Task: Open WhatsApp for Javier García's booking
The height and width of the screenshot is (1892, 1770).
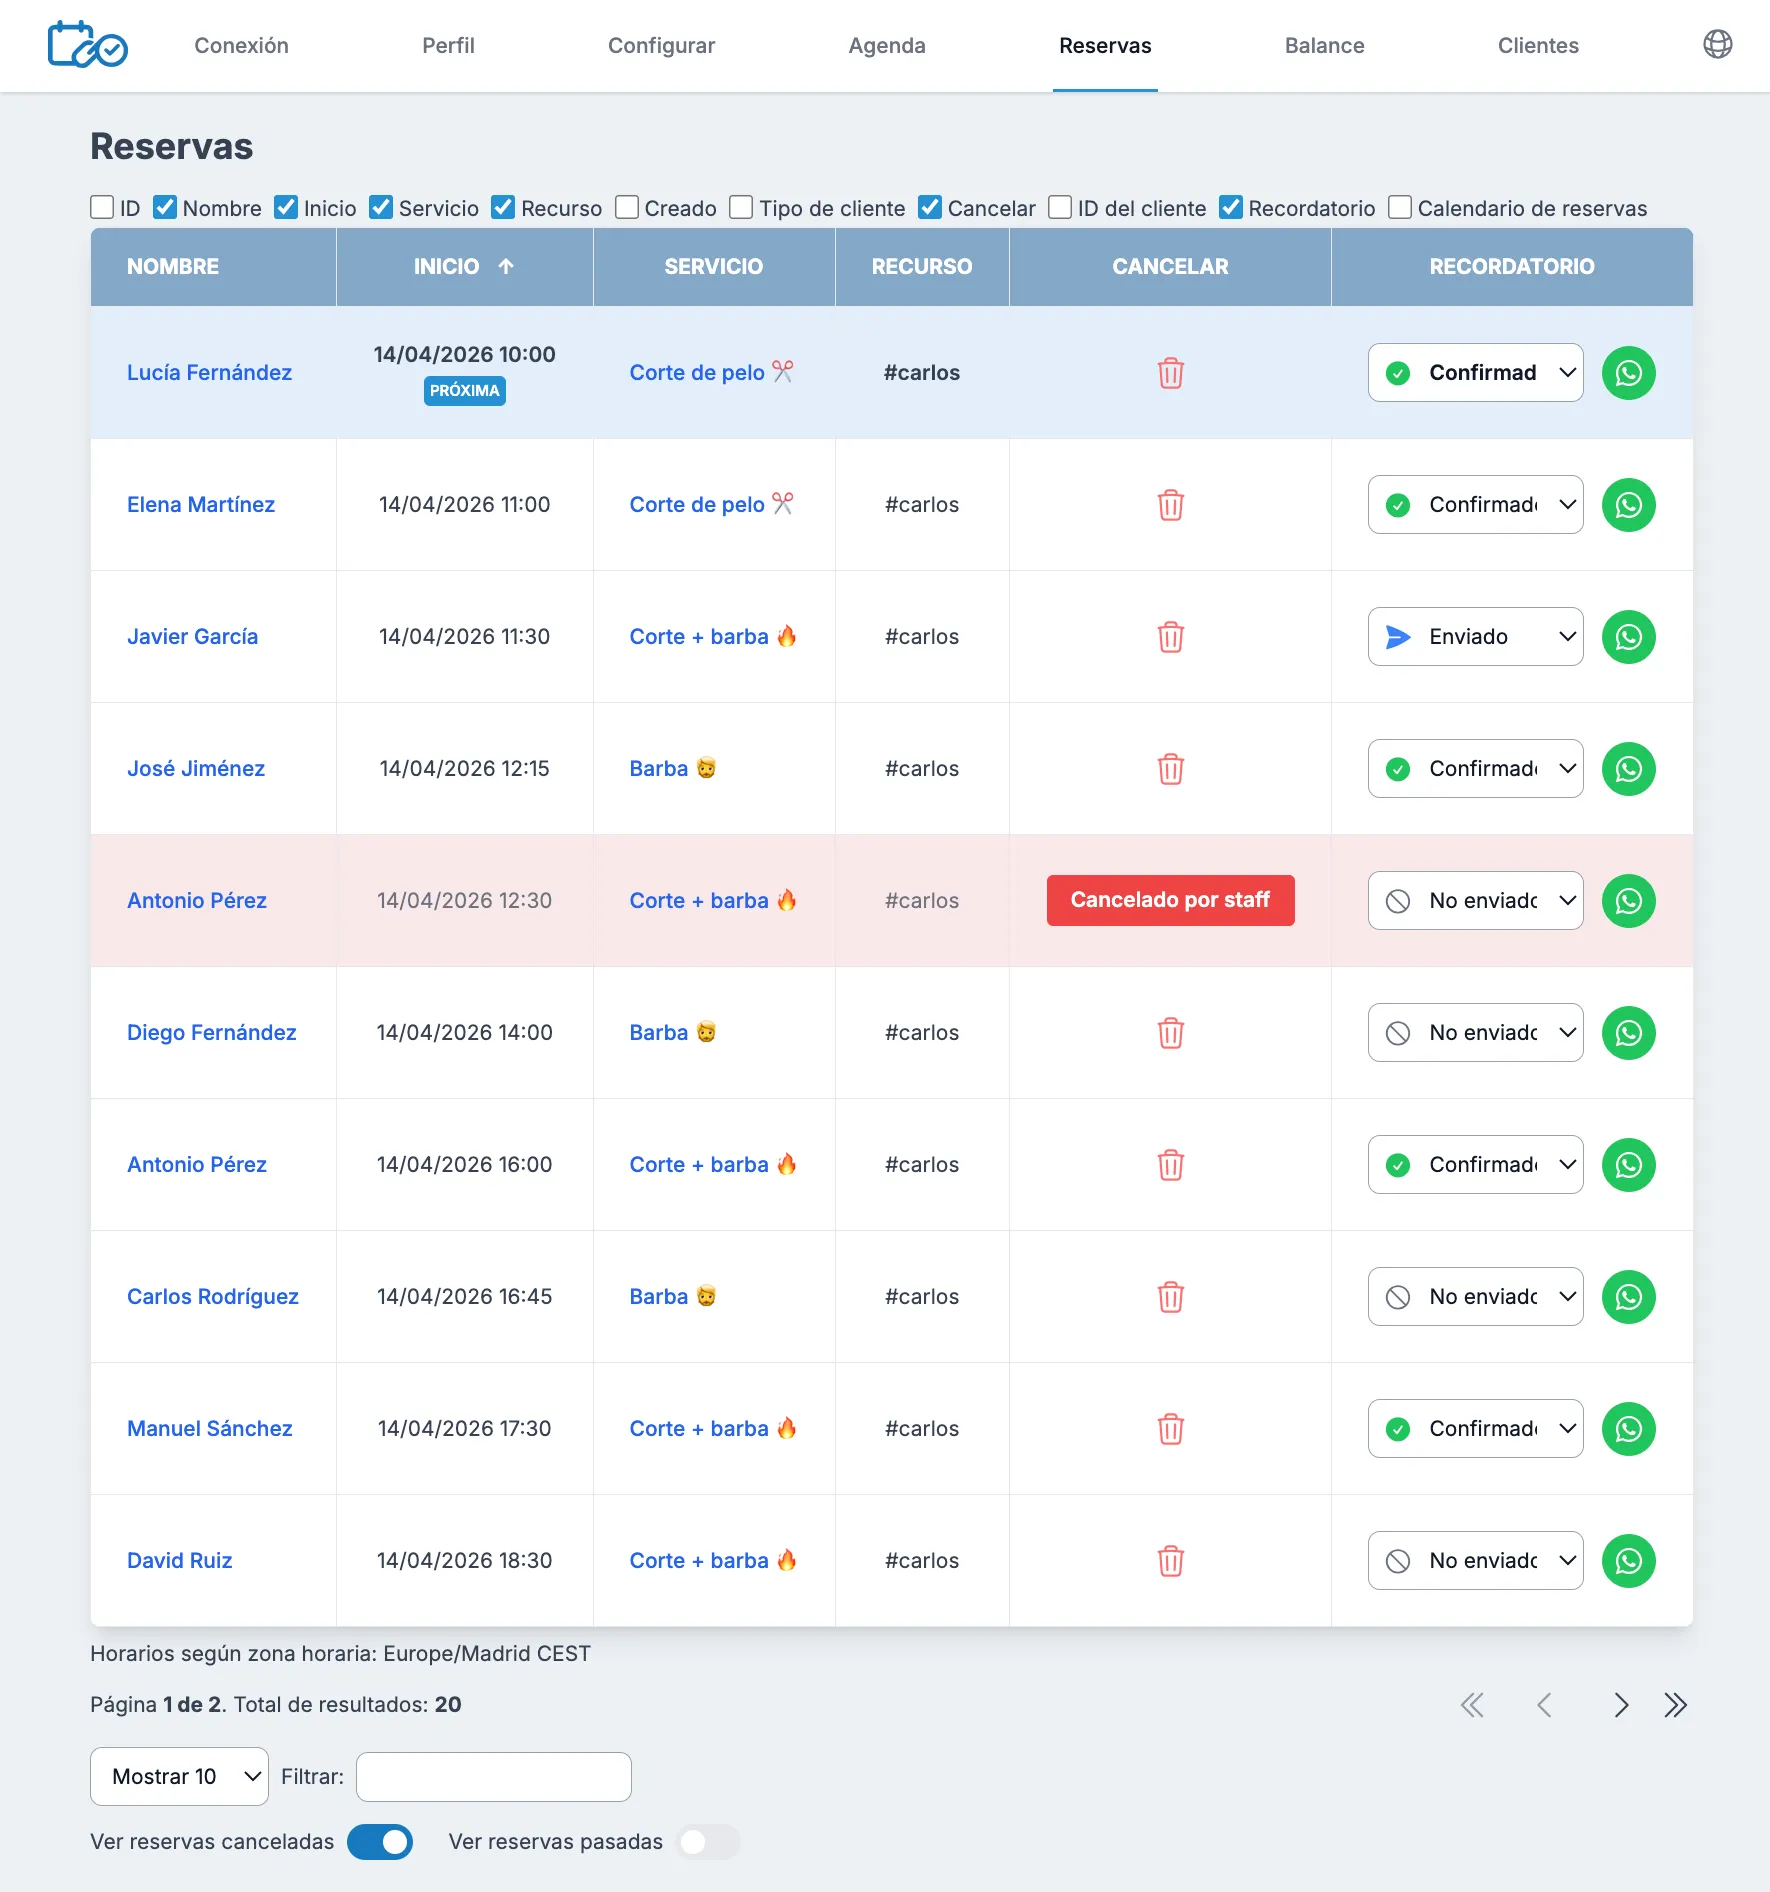Action: point(1628,637)
